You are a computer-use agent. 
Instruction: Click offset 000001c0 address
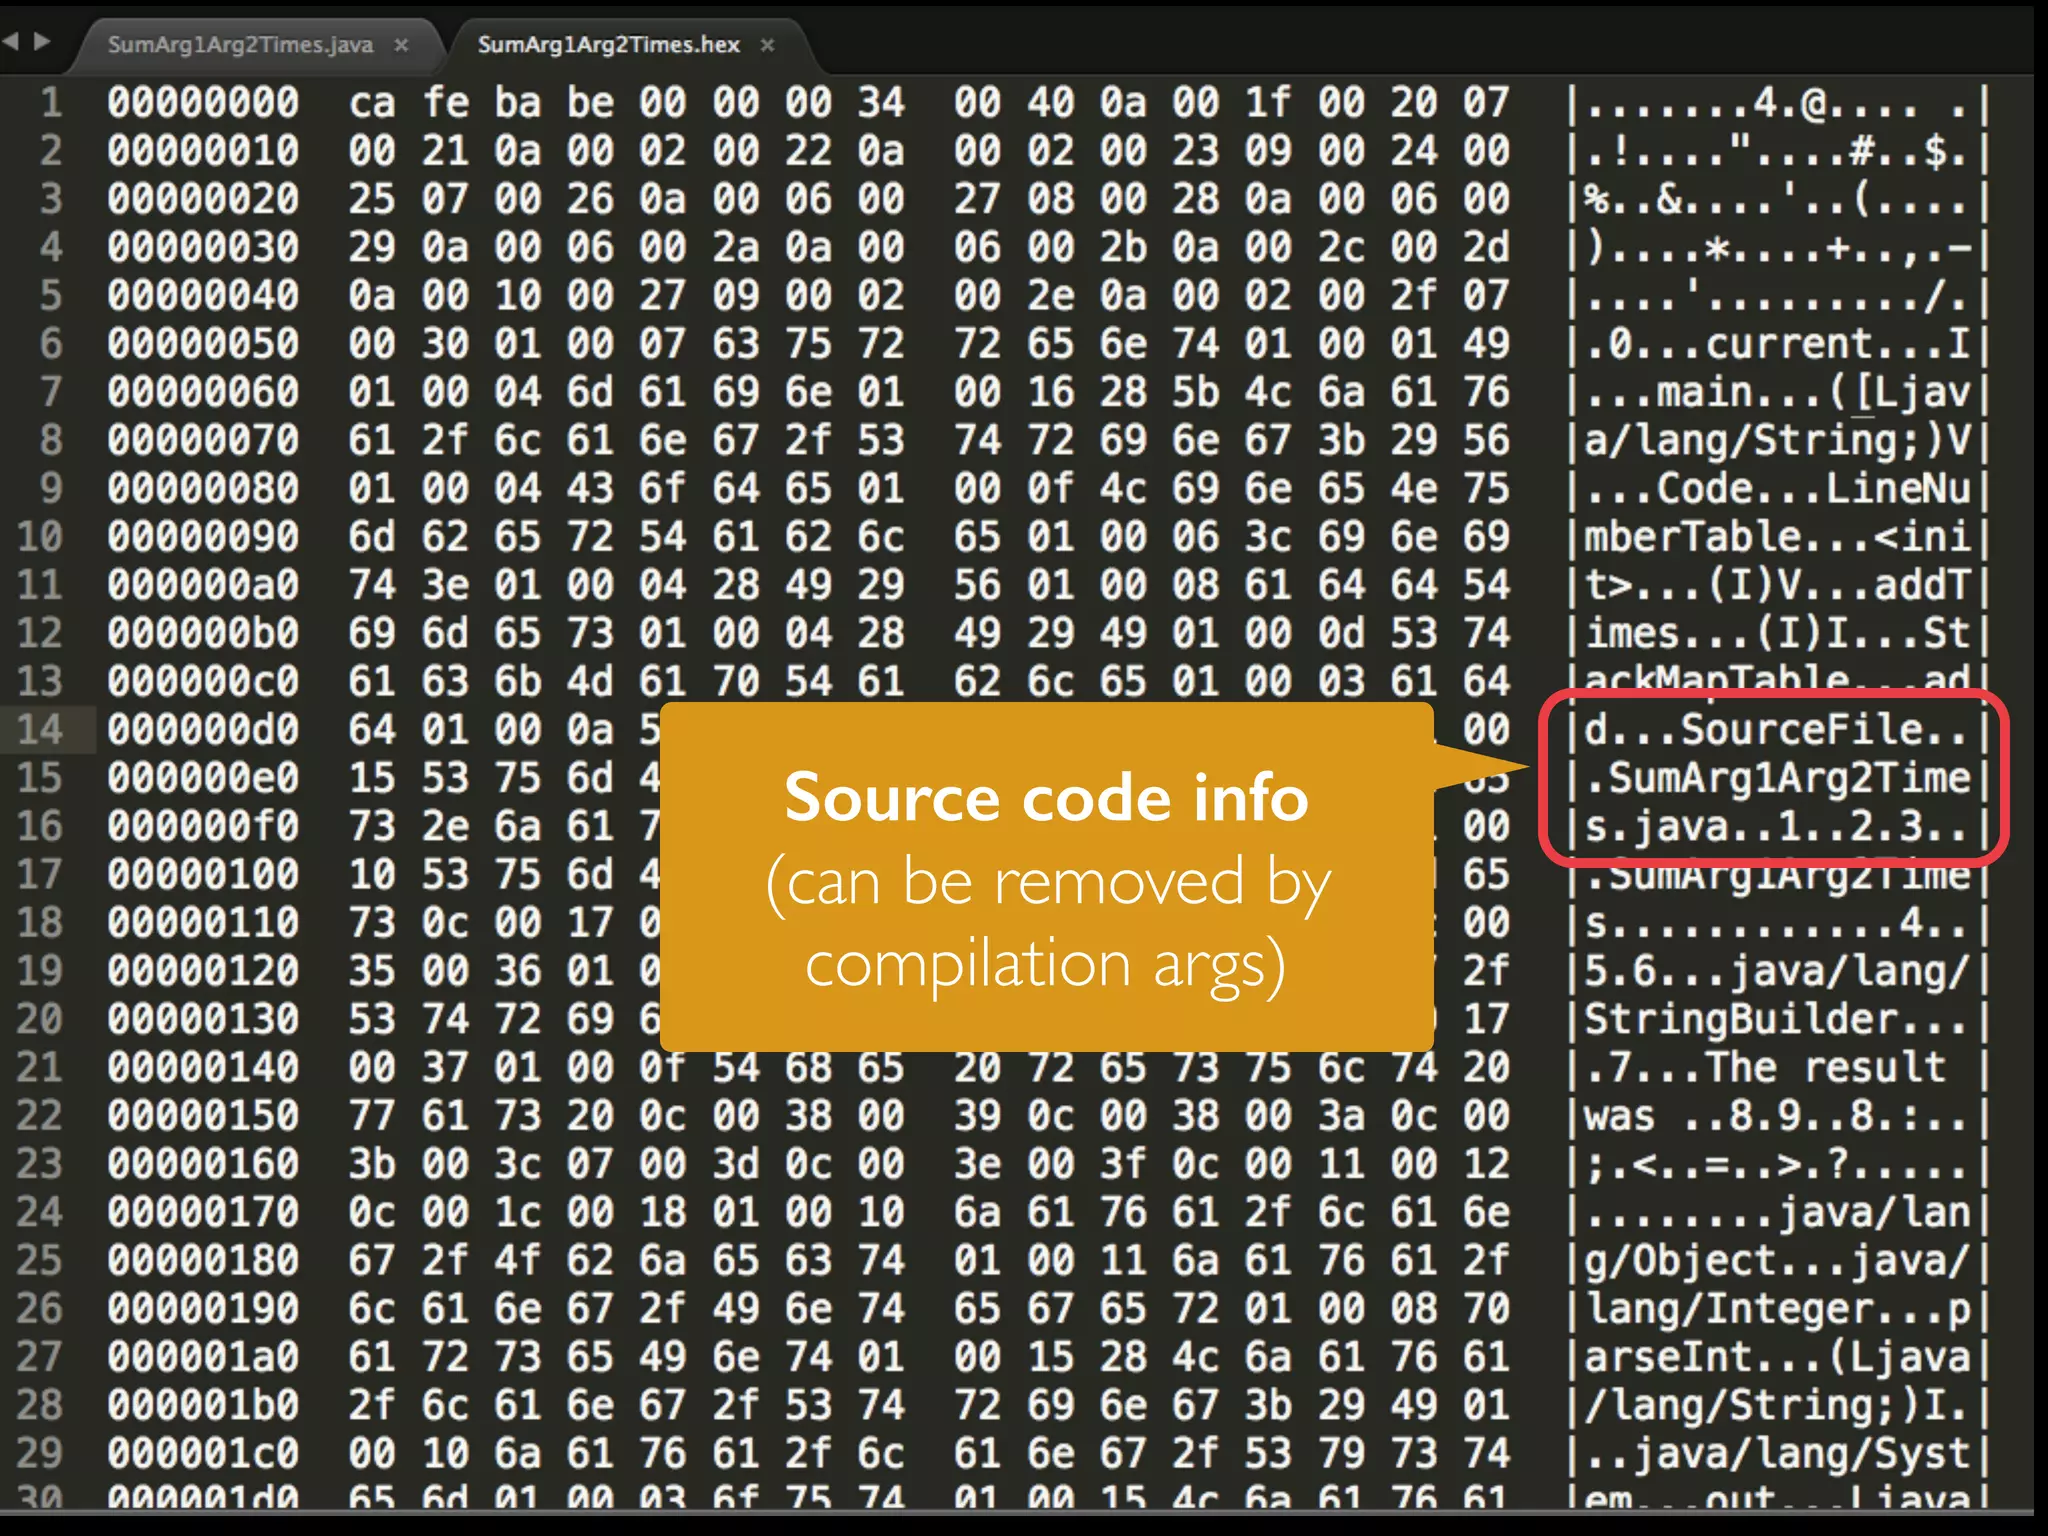(x=203, y=1452)
